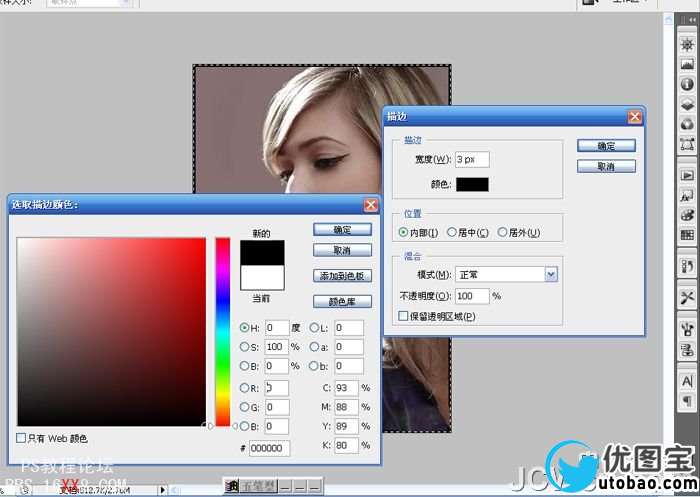The image size is (700, 497).
Task: Click the black 颜色 swatch in stroke dialog
Action: click(x=472, y=184)
